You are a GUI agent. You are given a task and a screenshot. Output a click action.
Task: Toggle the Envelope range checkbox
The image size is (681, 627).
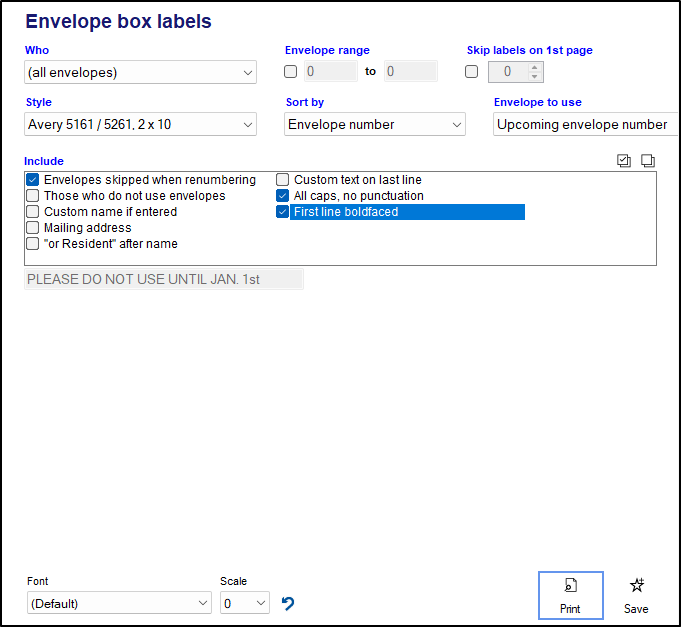pos(291,72)
